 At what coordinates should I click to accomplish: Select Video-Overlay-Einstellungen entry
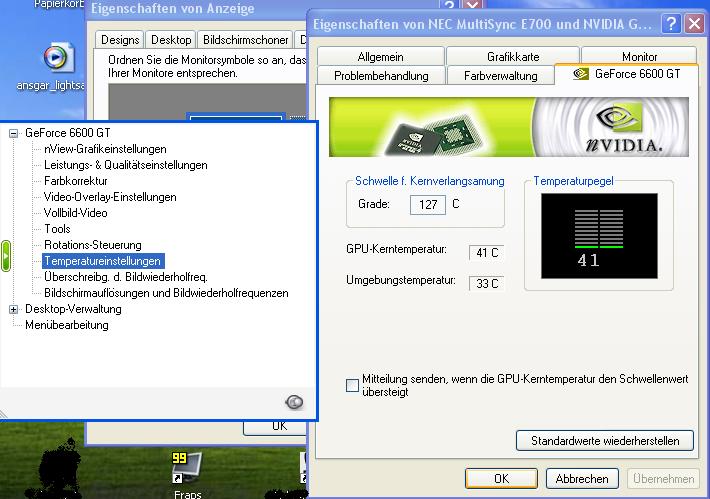pos(110,197)
